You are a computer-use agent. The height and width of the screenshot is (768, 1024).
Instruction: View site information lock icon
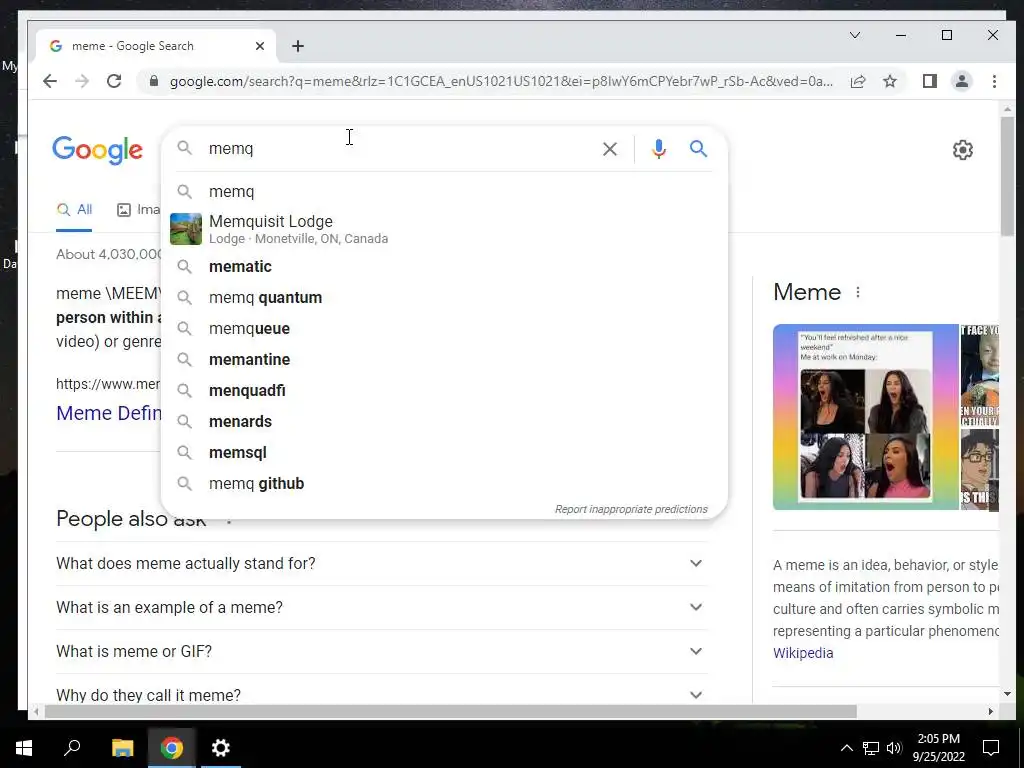click(154, 81)
